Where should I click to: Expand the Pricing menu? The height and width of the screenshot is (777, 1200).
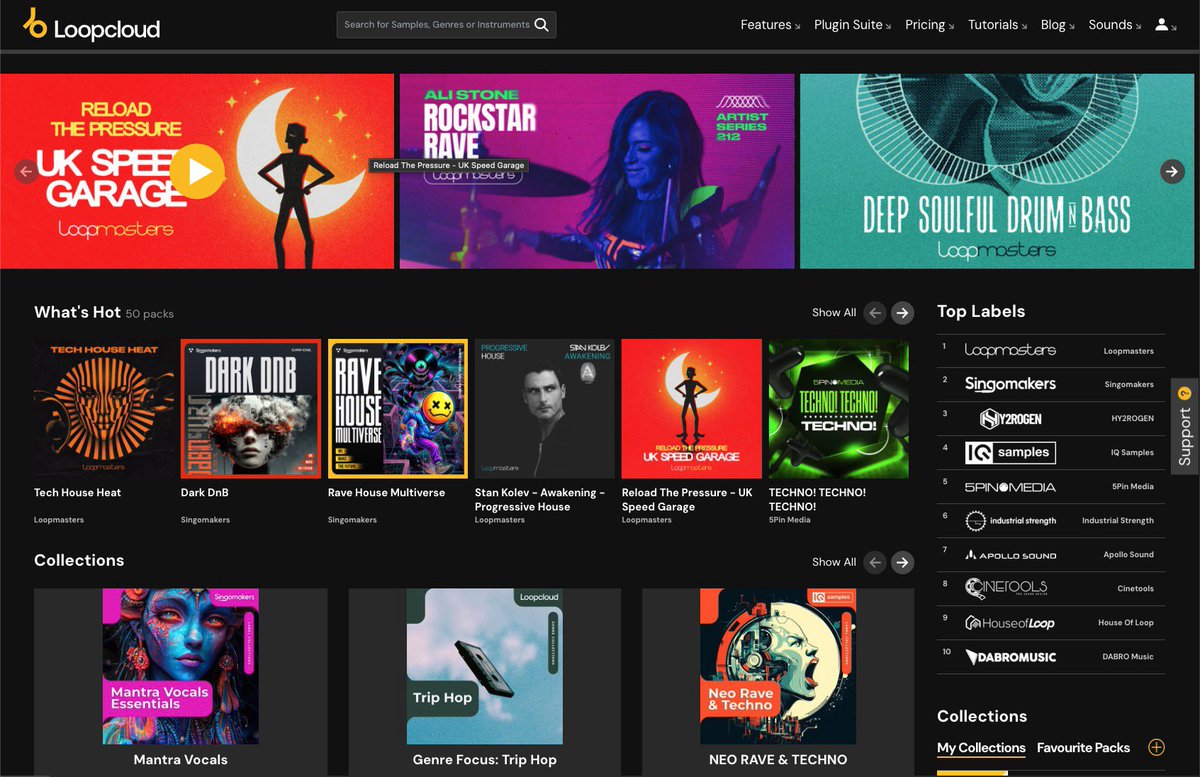(930, 25)
